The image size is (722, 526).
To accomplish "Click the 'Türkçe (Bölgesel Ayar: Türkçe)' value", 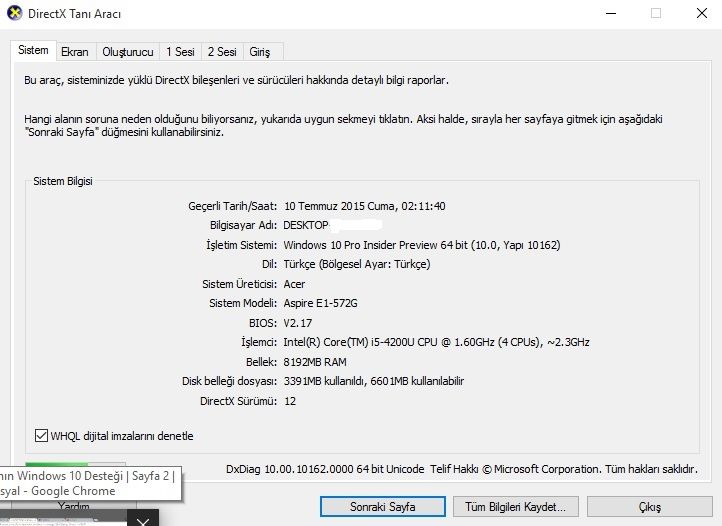I will 357,264.
